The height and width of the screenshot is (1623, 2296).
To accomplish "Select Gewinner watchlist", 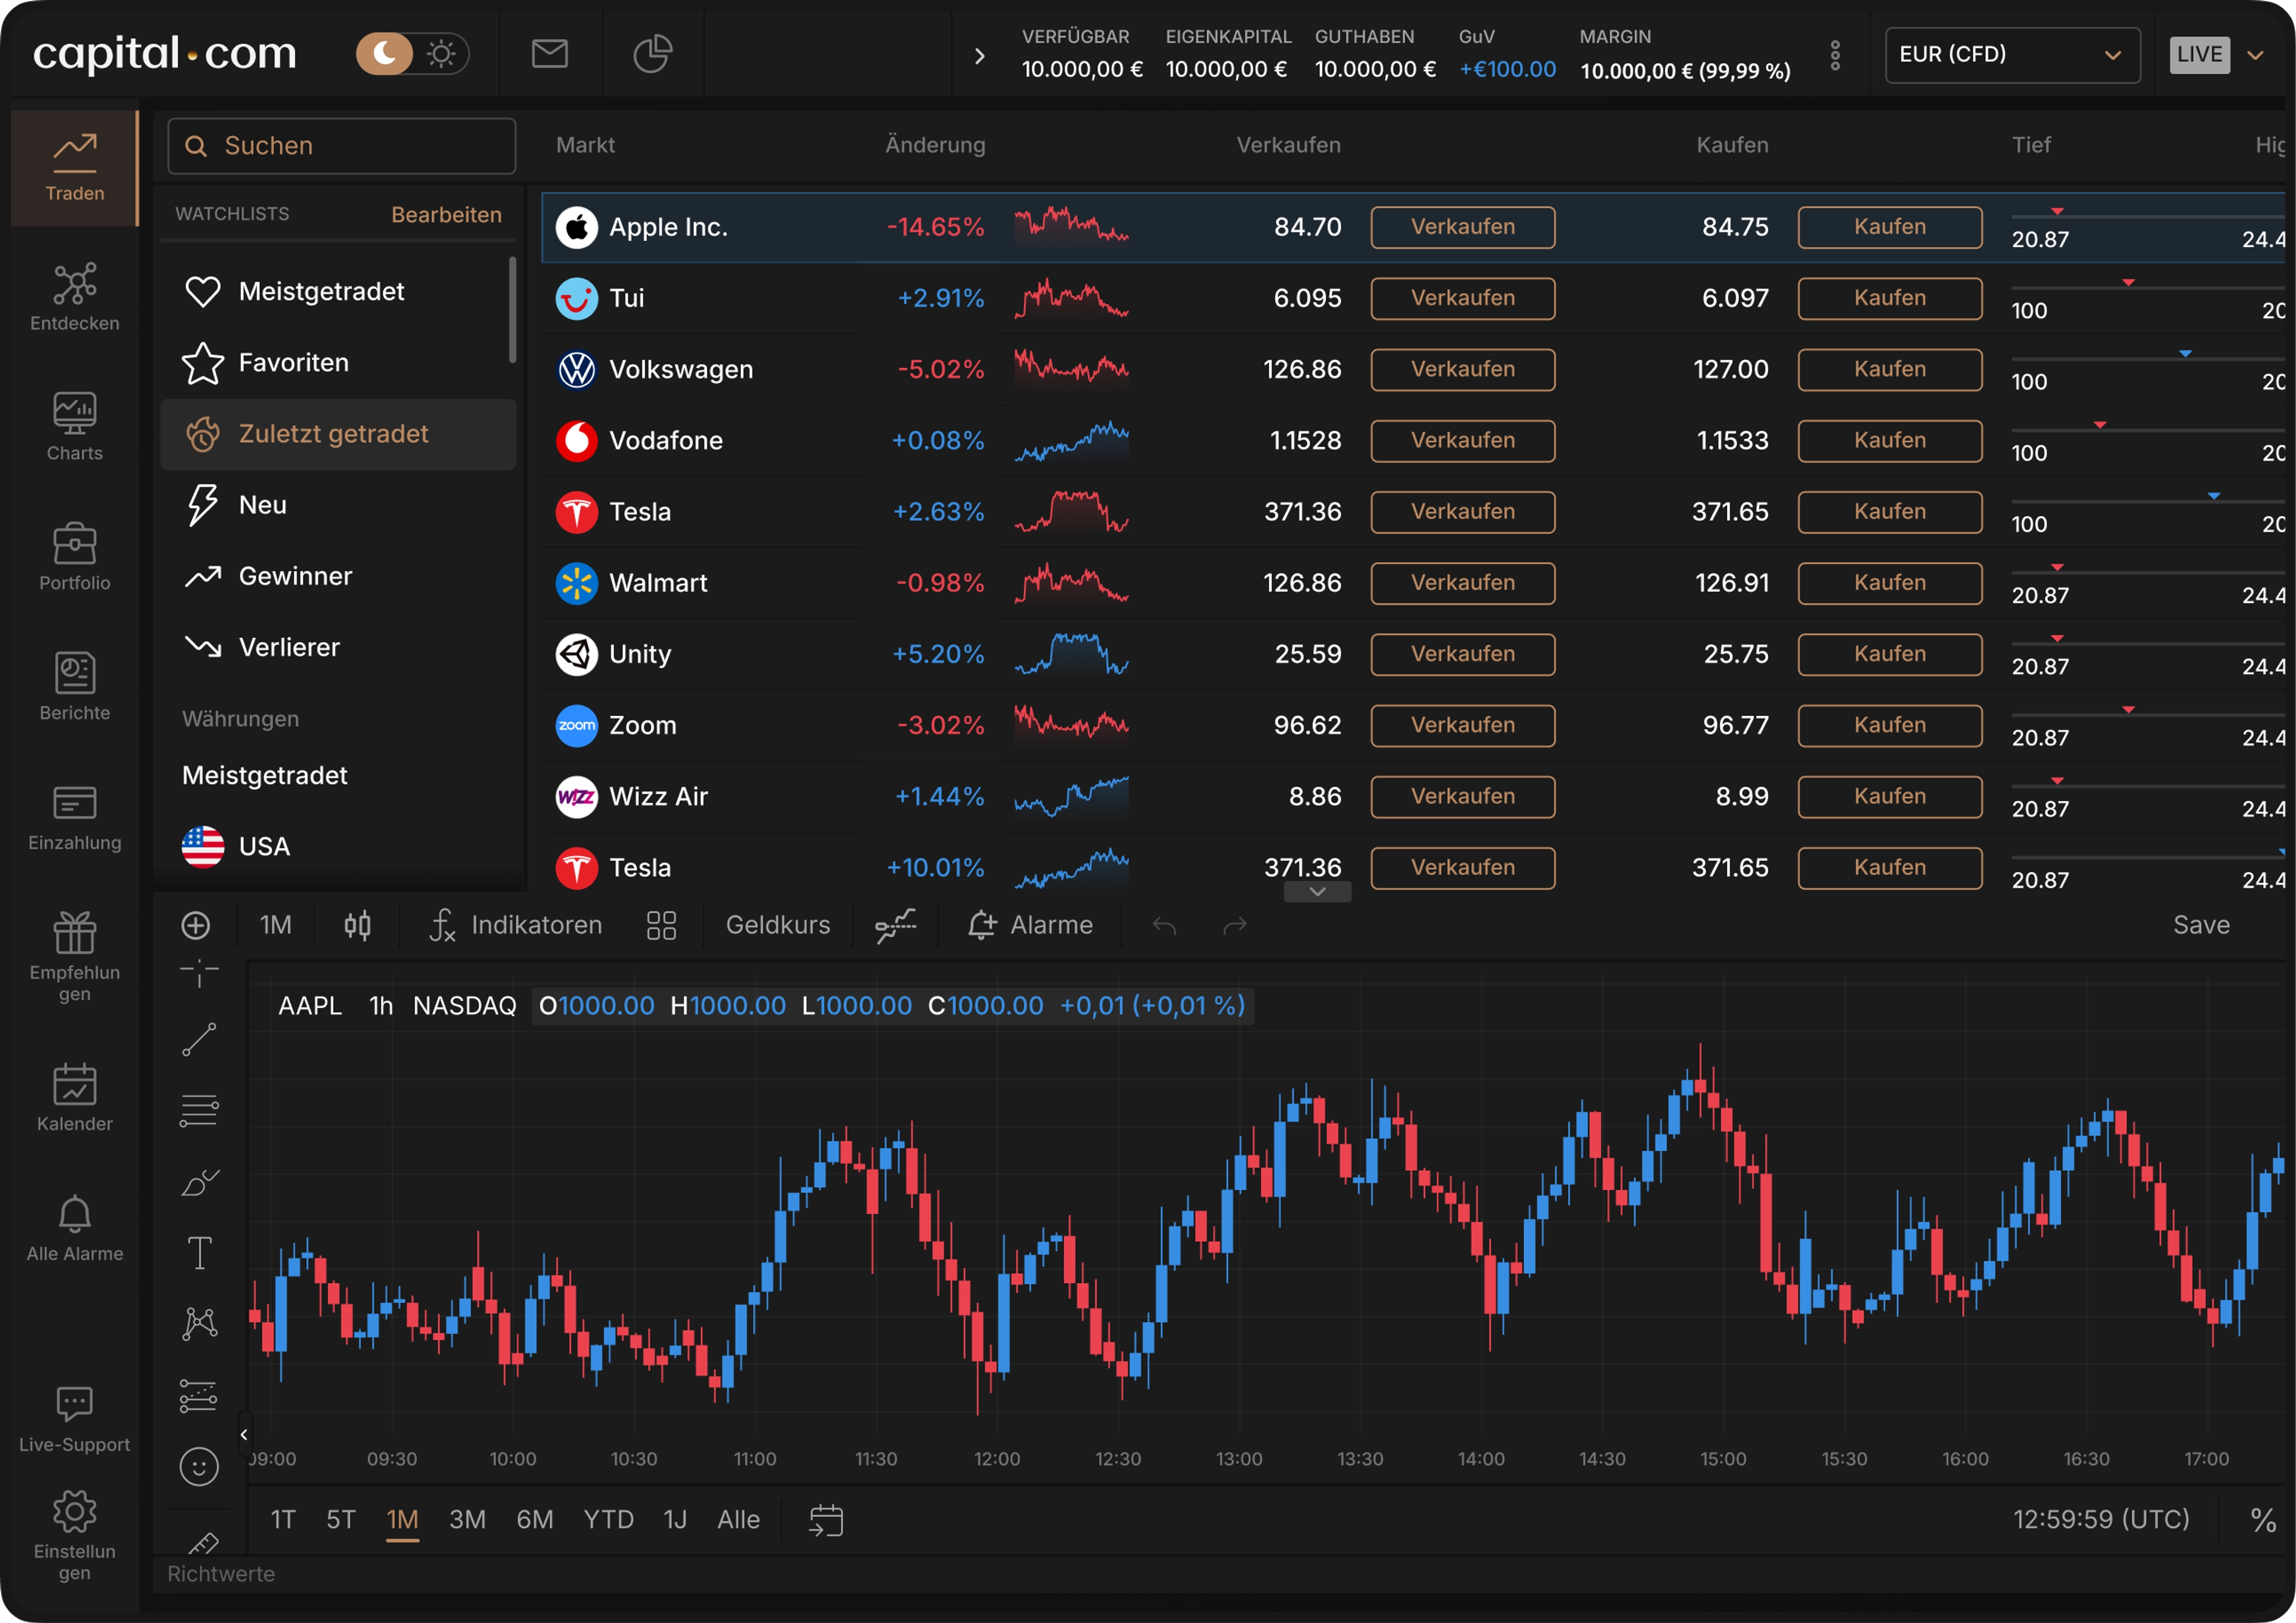I will (338, 576).
